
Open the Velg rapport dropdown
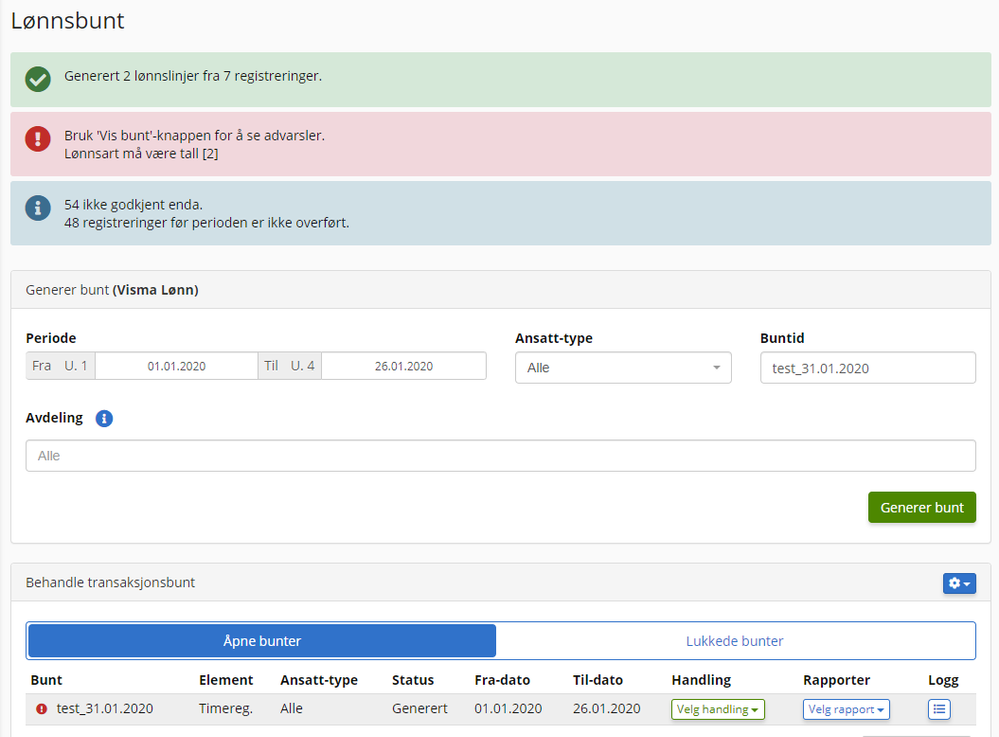846,709
